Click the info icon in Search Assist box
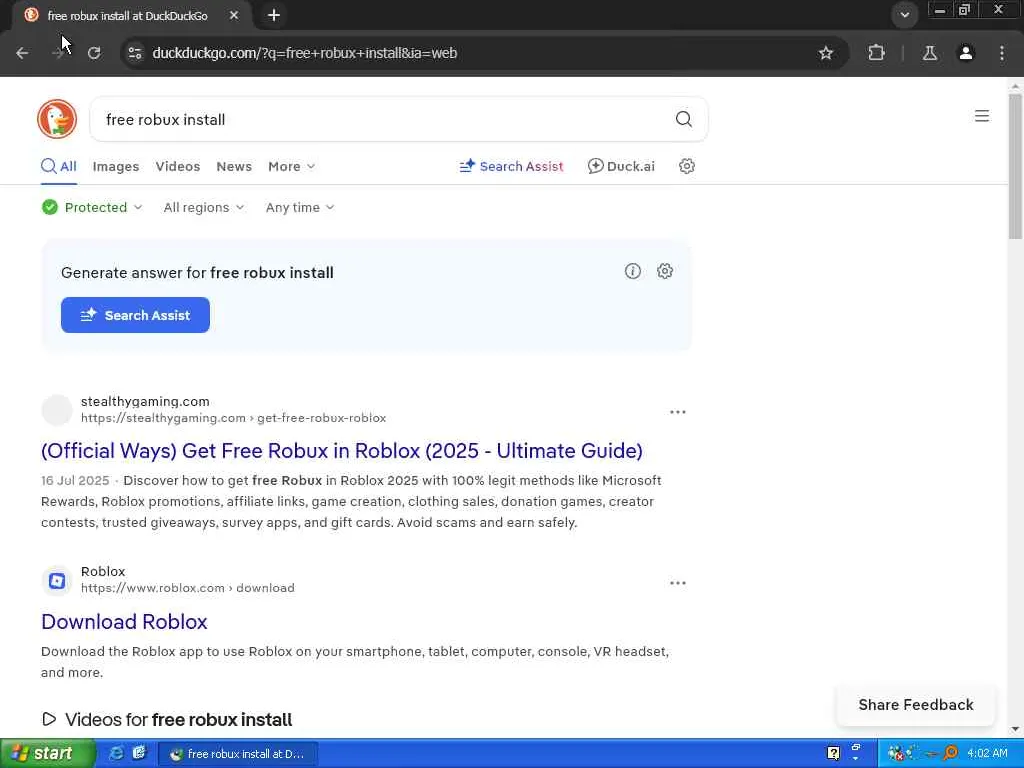 [x=632, y=271]
